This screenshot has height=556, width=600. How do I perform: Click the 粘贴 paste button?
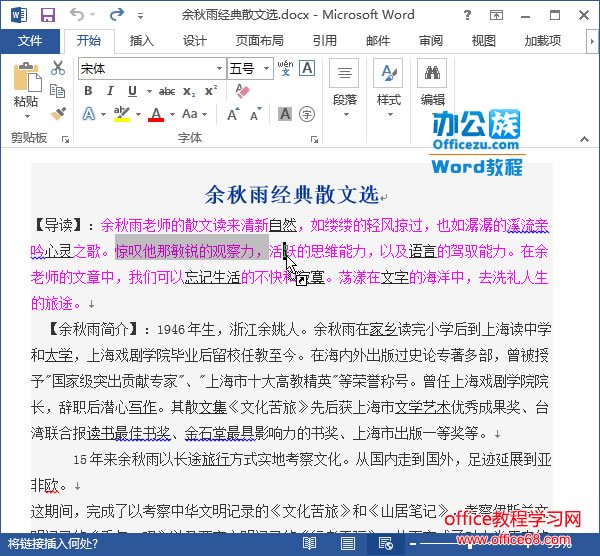coord(26,84)
